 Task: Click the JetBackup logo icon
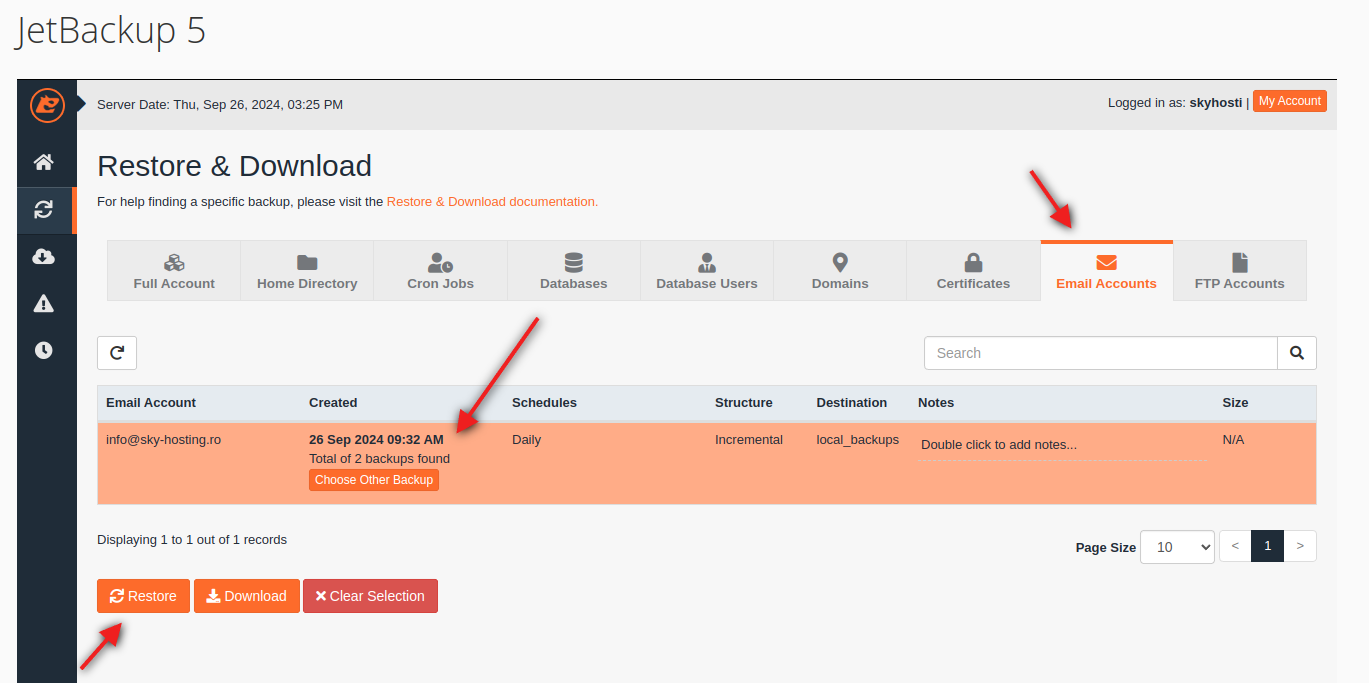pyautogui.click(x=47, y=104)
